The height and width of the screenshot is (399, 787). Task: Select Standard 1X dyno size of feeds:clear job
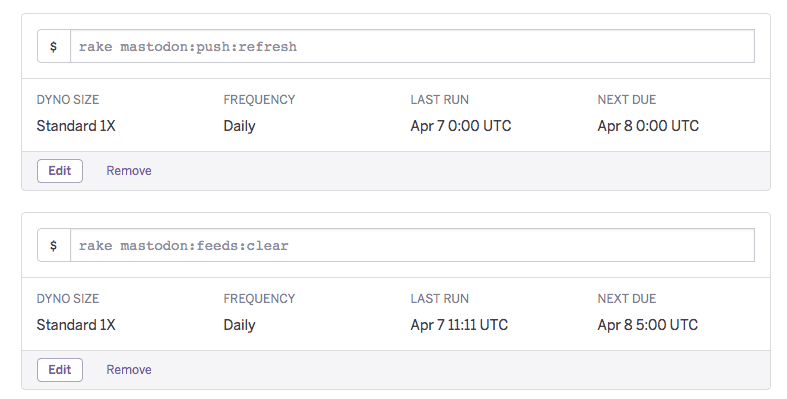[x=76, y=325]
